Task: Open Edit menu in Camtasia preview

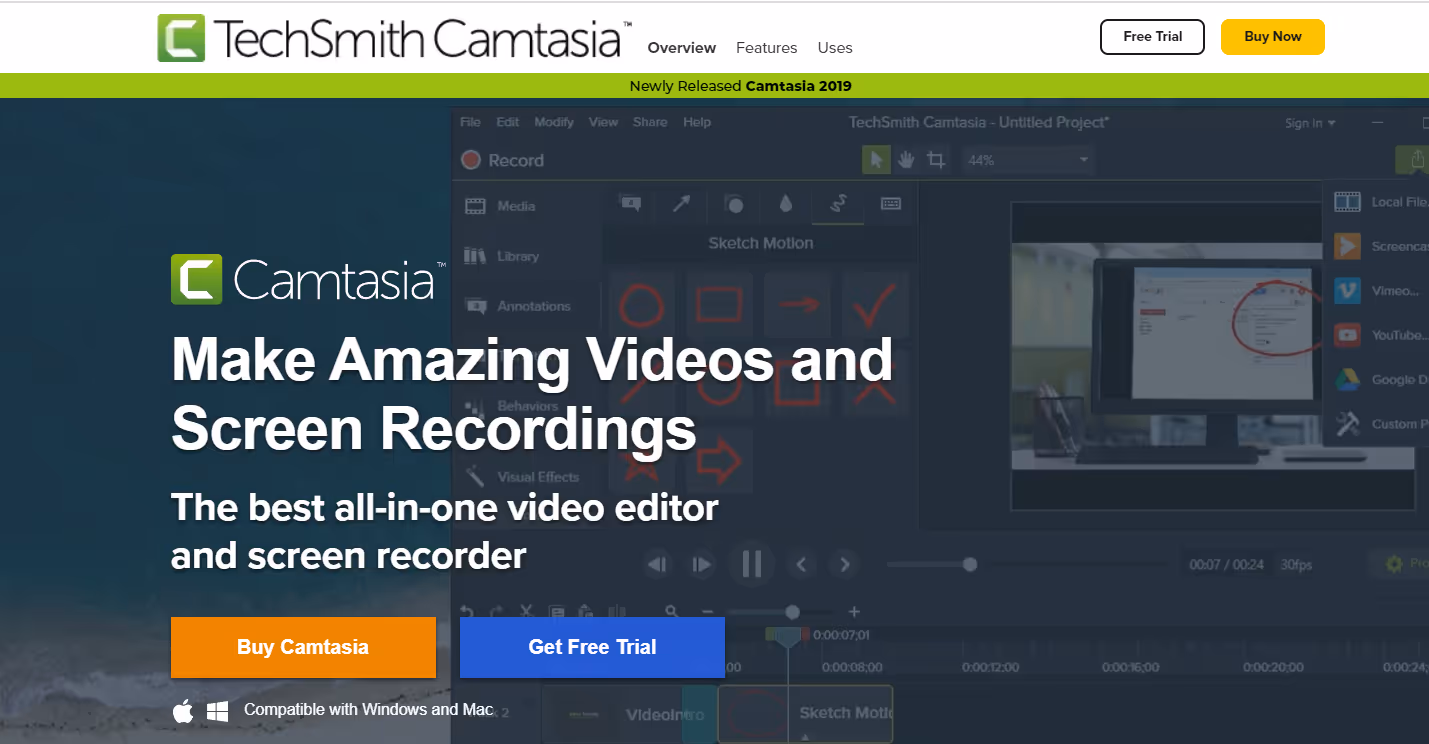Action: click(x=508, y=122)
